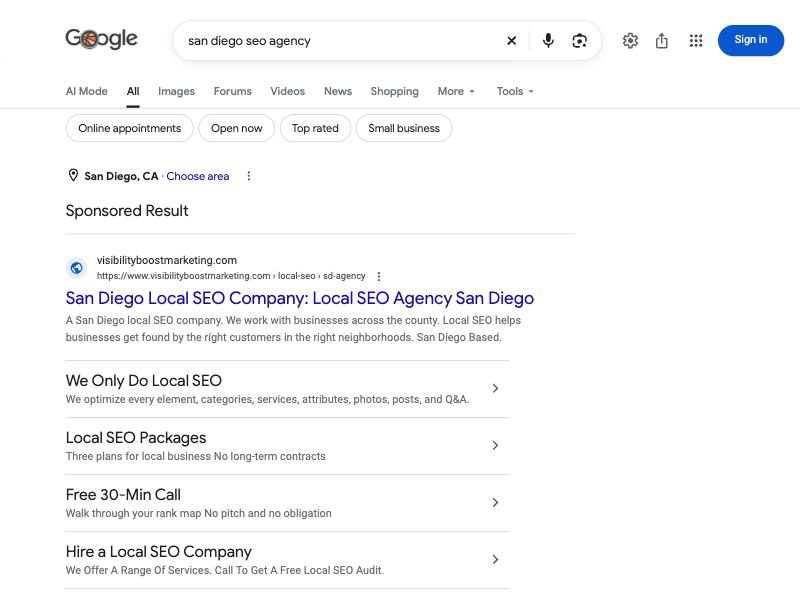Click chevron for Local SEO Packages
This screenshot has height=600, width=800.
click(495, 445)
